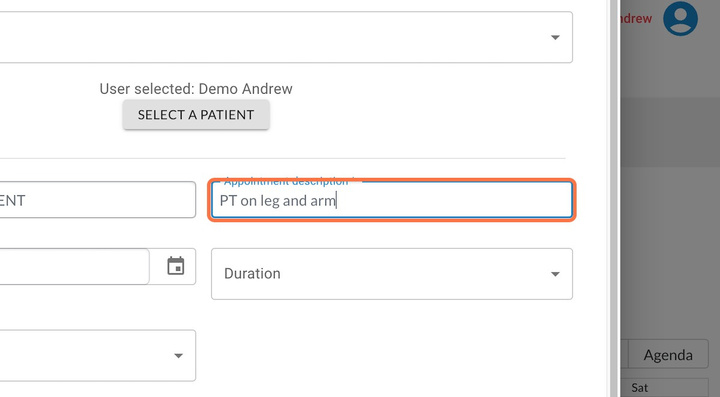Click the user profile avatar icon

click(681, 18)
